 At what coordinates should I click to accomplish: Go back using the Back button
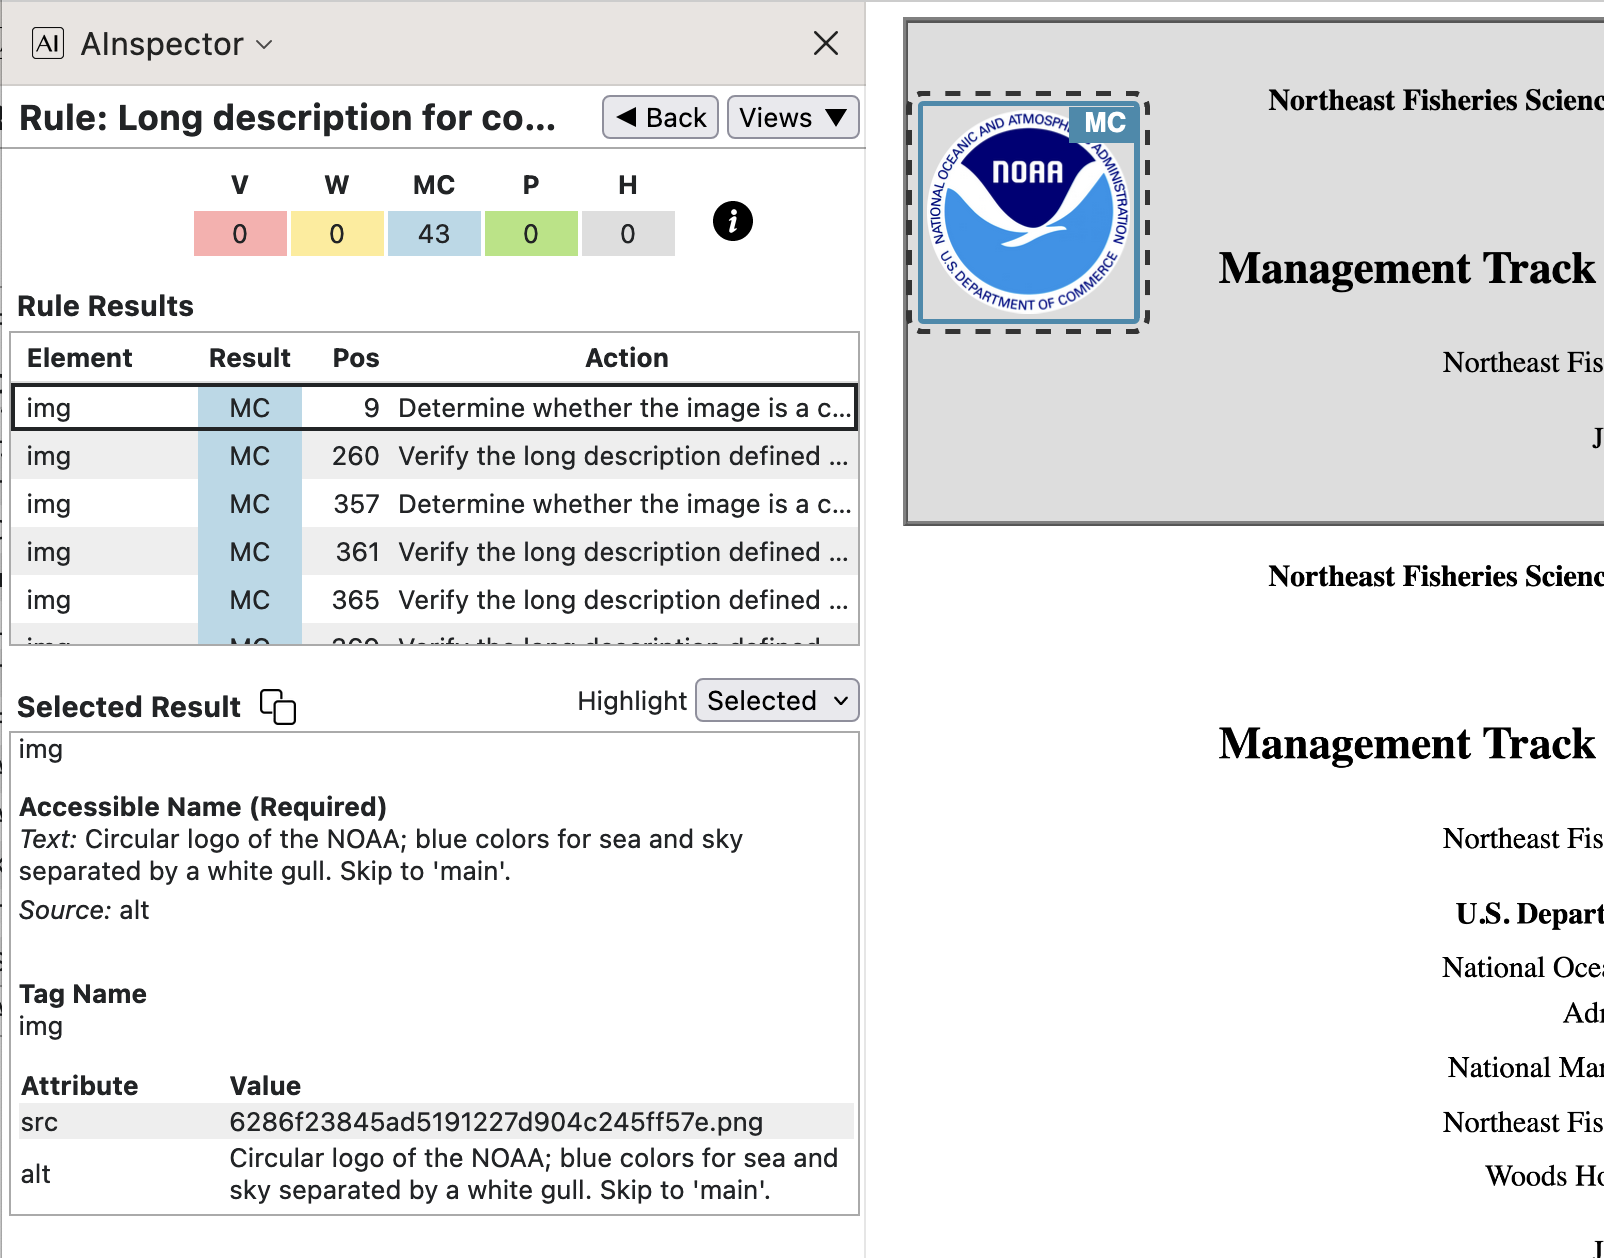point(660,118)
